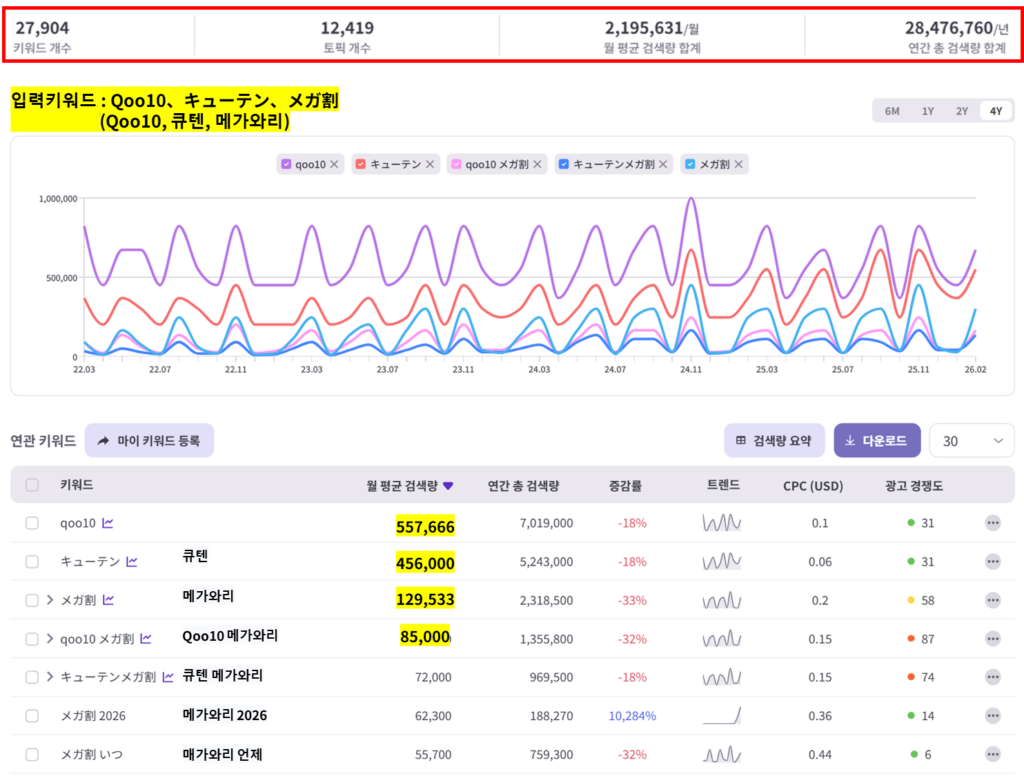Remove the qoo10 chip from chart legend

(334, 164)
